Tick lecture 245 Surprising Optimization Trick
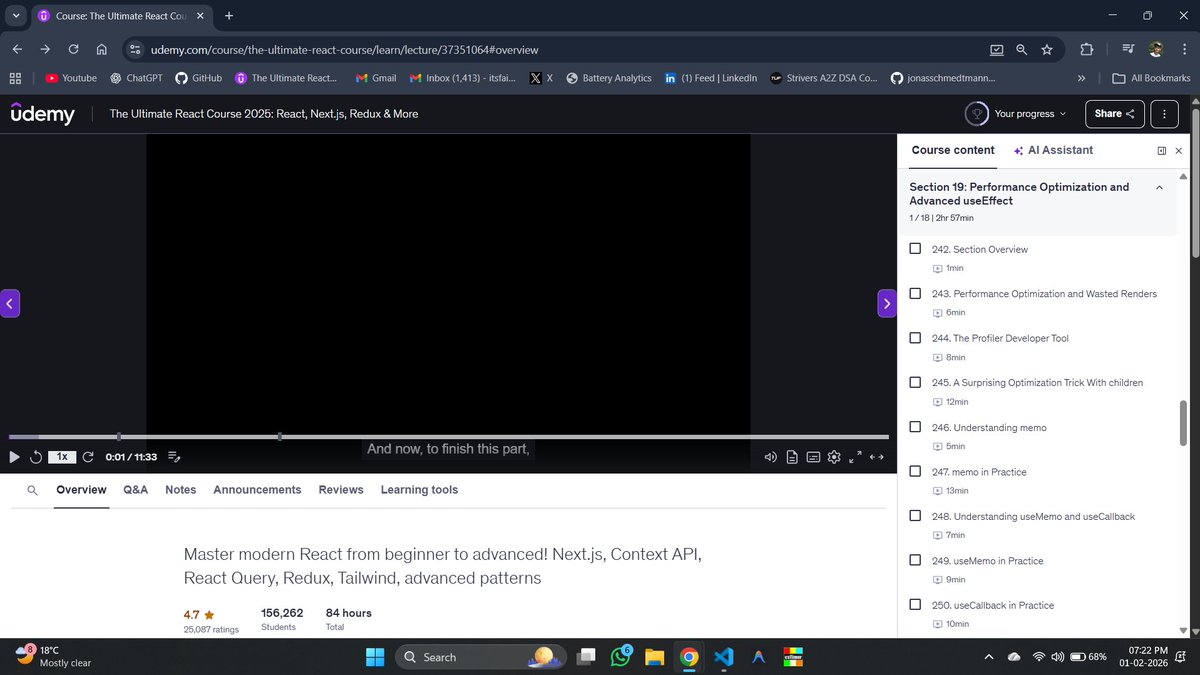The width and height of the screenshot is (1200, 675). pos(915,382)
